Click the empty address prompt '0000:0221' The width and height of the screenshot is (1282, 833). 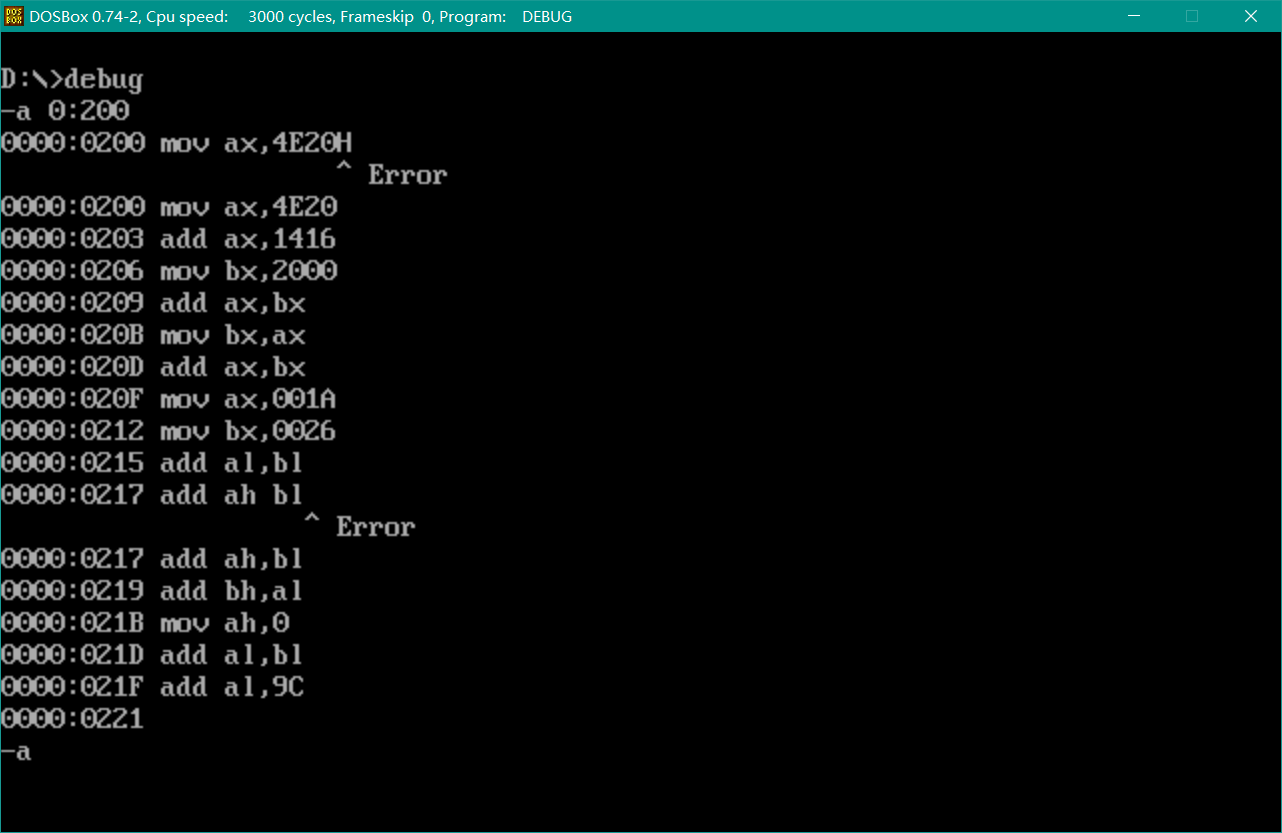(x=72, y=719)
